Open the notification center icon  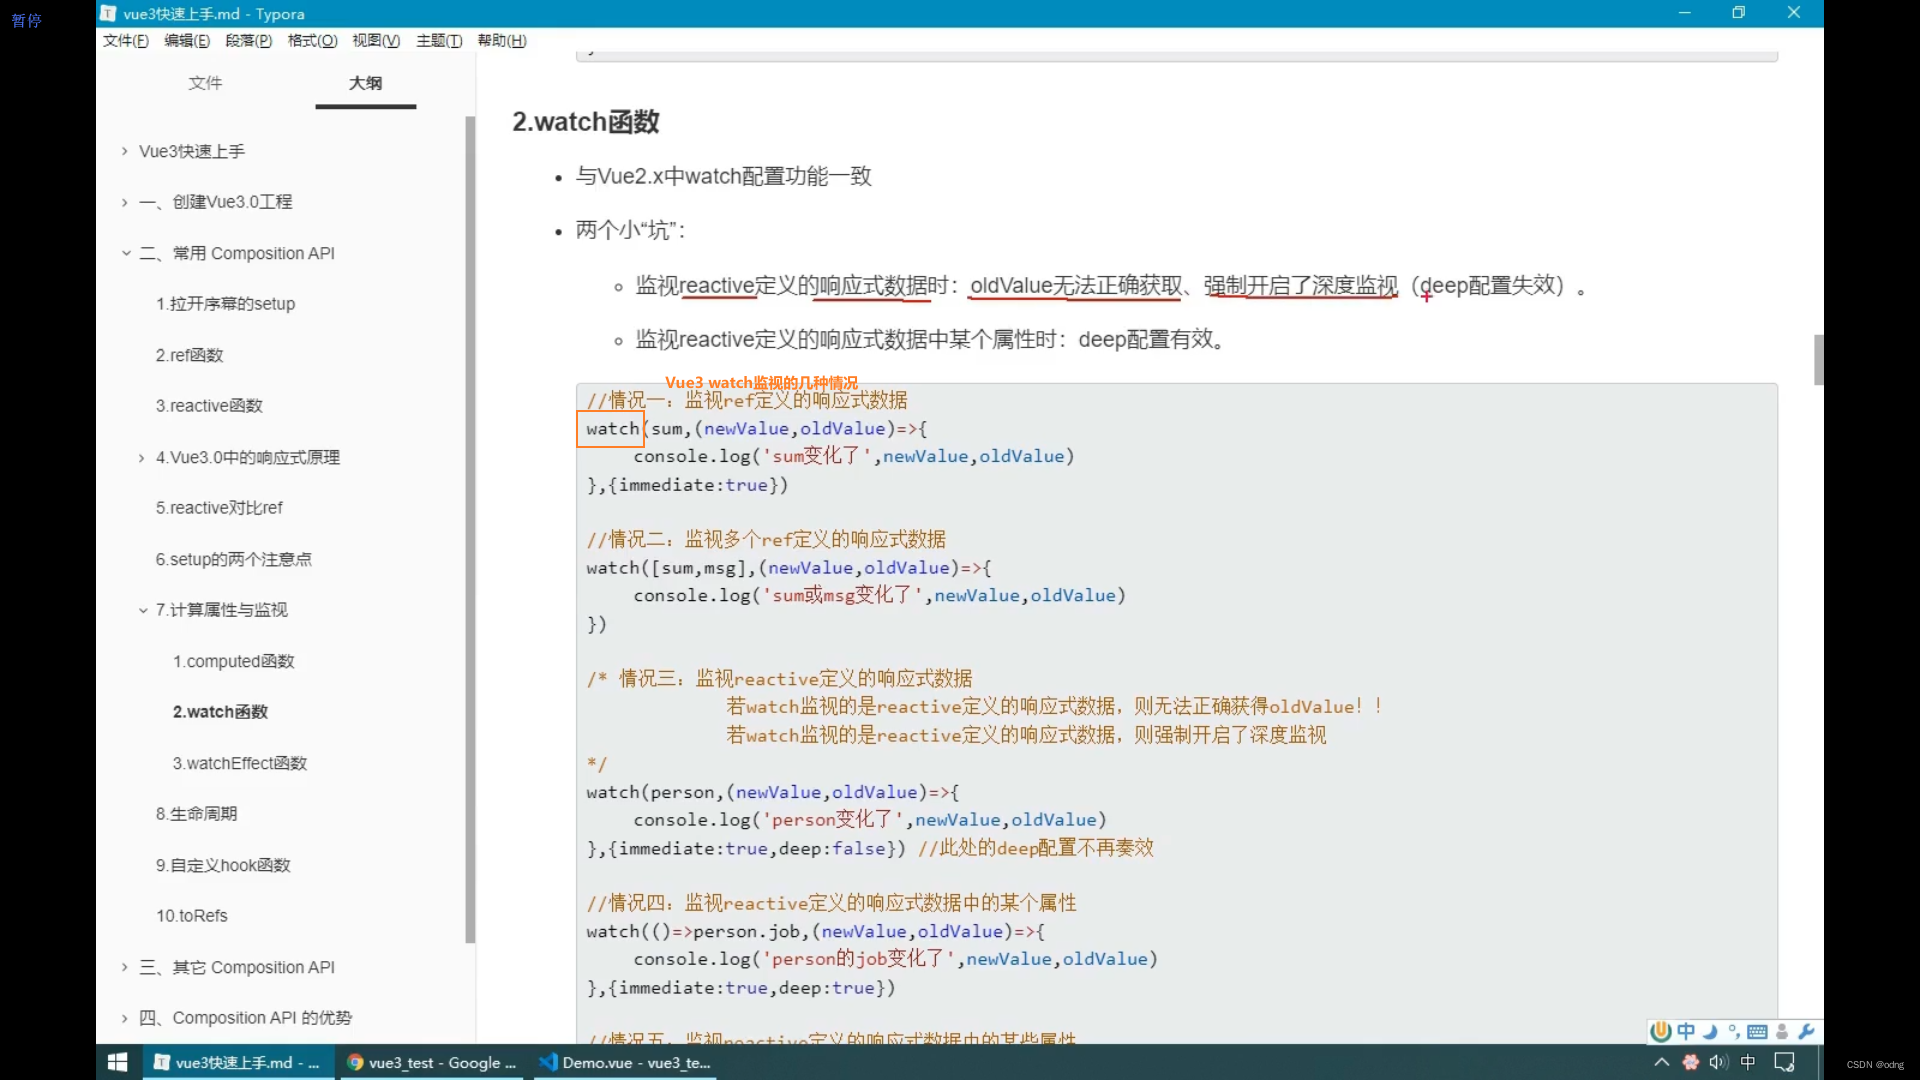point(1784,1062)
